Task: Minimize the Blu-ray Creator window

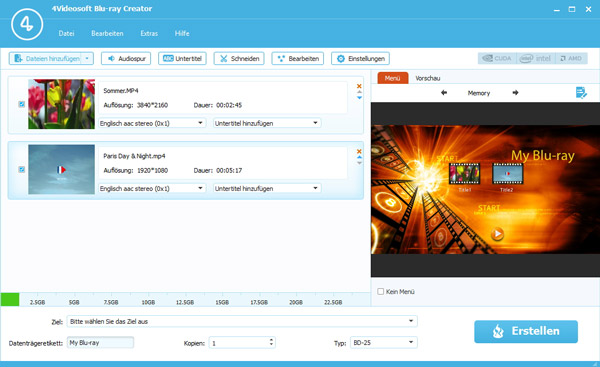Action: (x=557, y=10)
